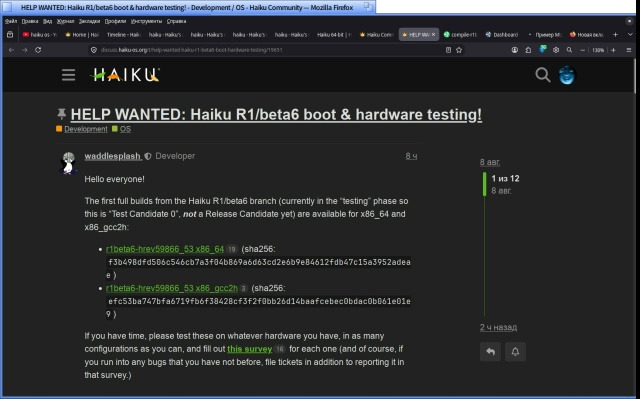This screenshot has width=640, height=399.
Task: Click the blue shield extension icon
Action: pos(542,49)
